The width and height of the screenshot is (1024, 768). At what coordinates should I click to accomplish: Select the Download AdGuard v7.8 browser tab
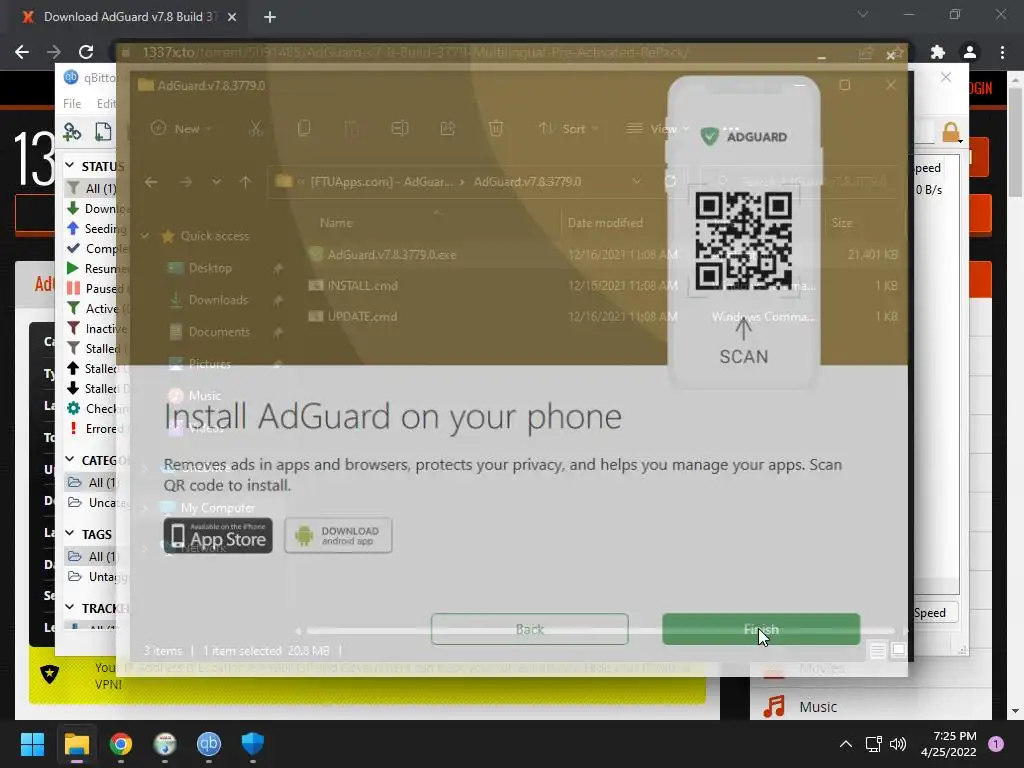(126, 17)
